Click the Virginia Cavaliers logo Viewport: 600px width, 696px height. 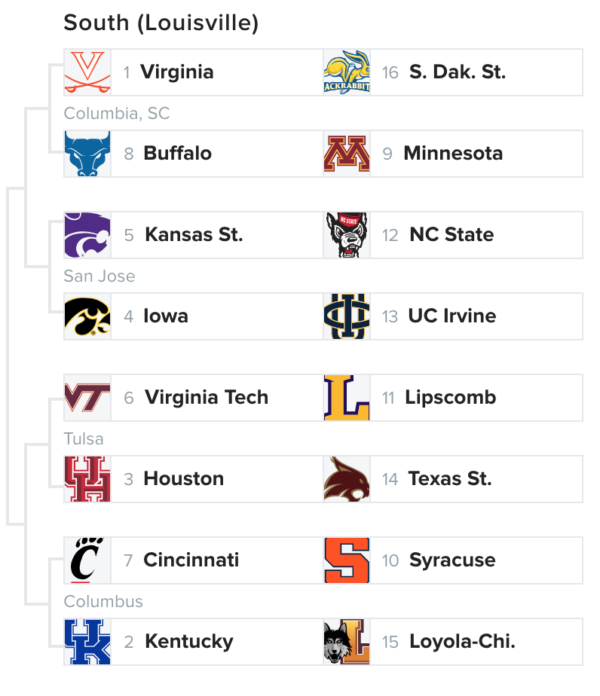(87, 72)
